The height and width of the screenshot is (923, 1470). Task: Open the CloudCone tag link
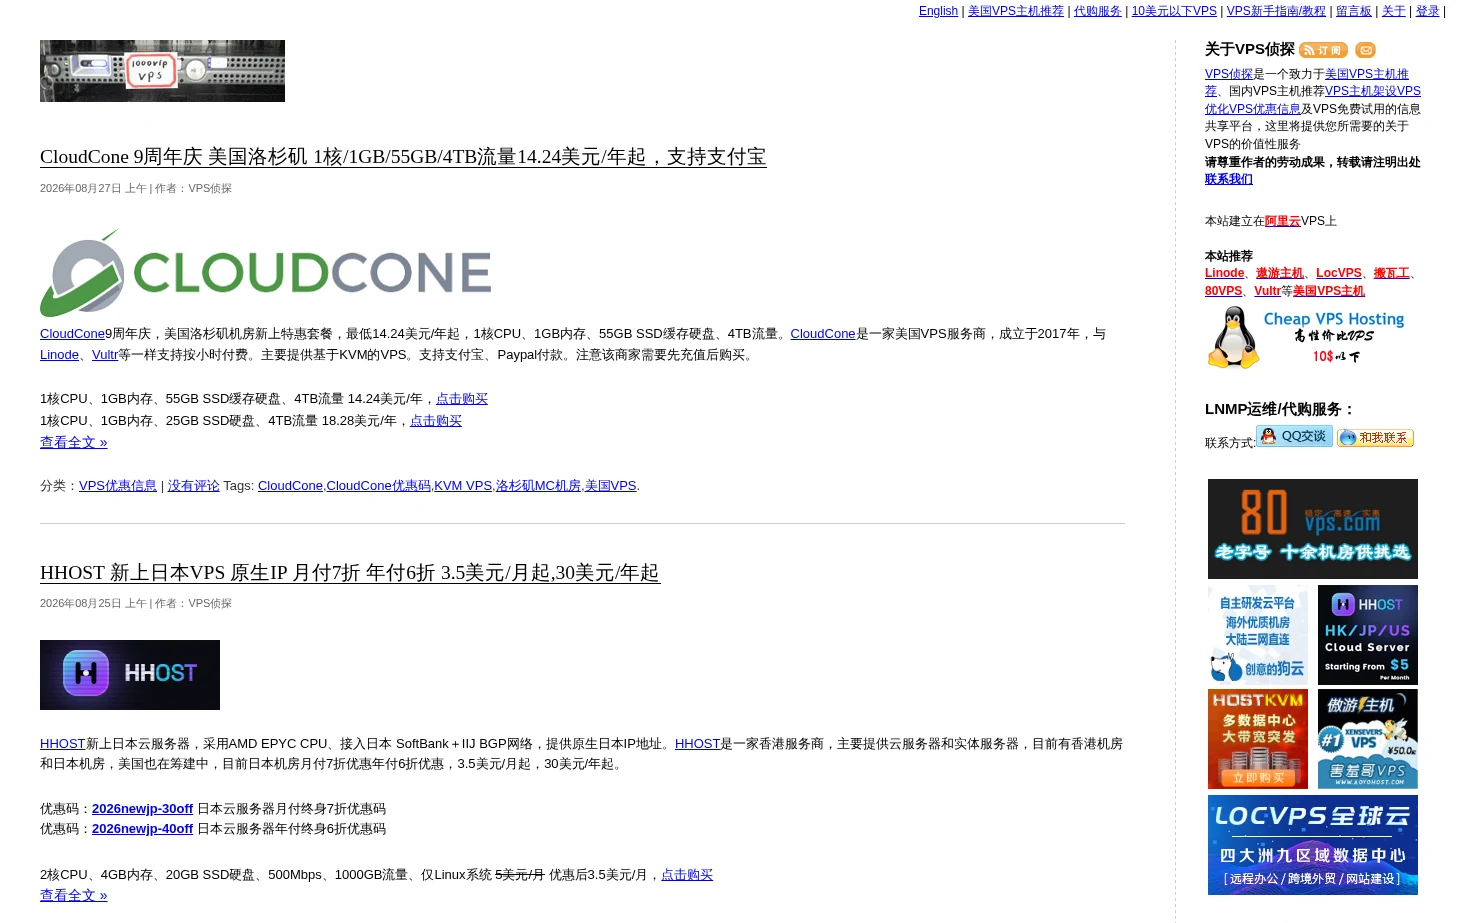point(290,486)
